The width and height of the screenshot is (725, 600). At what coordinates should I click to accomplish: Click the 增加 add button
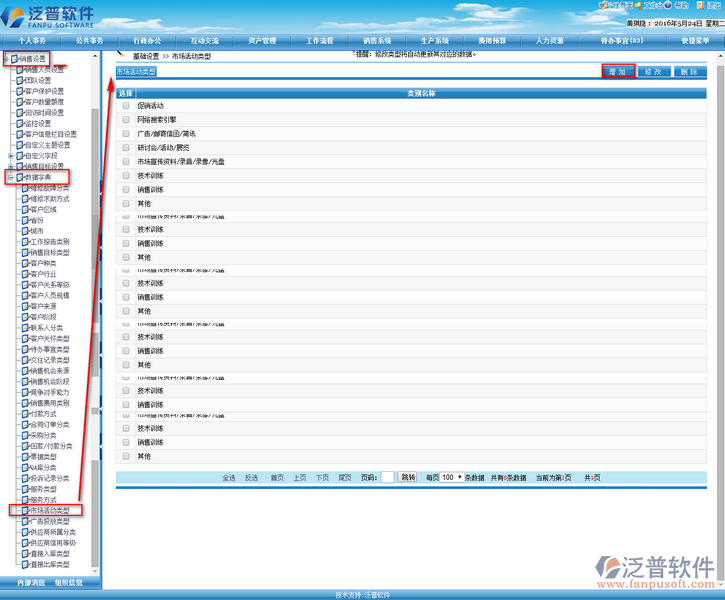click(x=617, y=72)
